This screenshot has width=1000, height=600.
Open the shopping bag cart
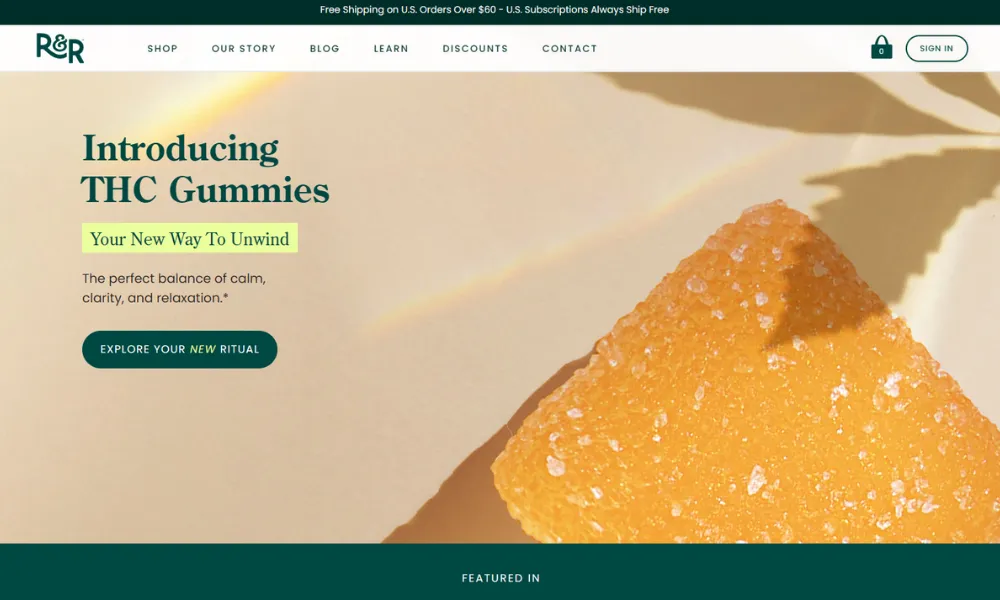pos(881,47)
